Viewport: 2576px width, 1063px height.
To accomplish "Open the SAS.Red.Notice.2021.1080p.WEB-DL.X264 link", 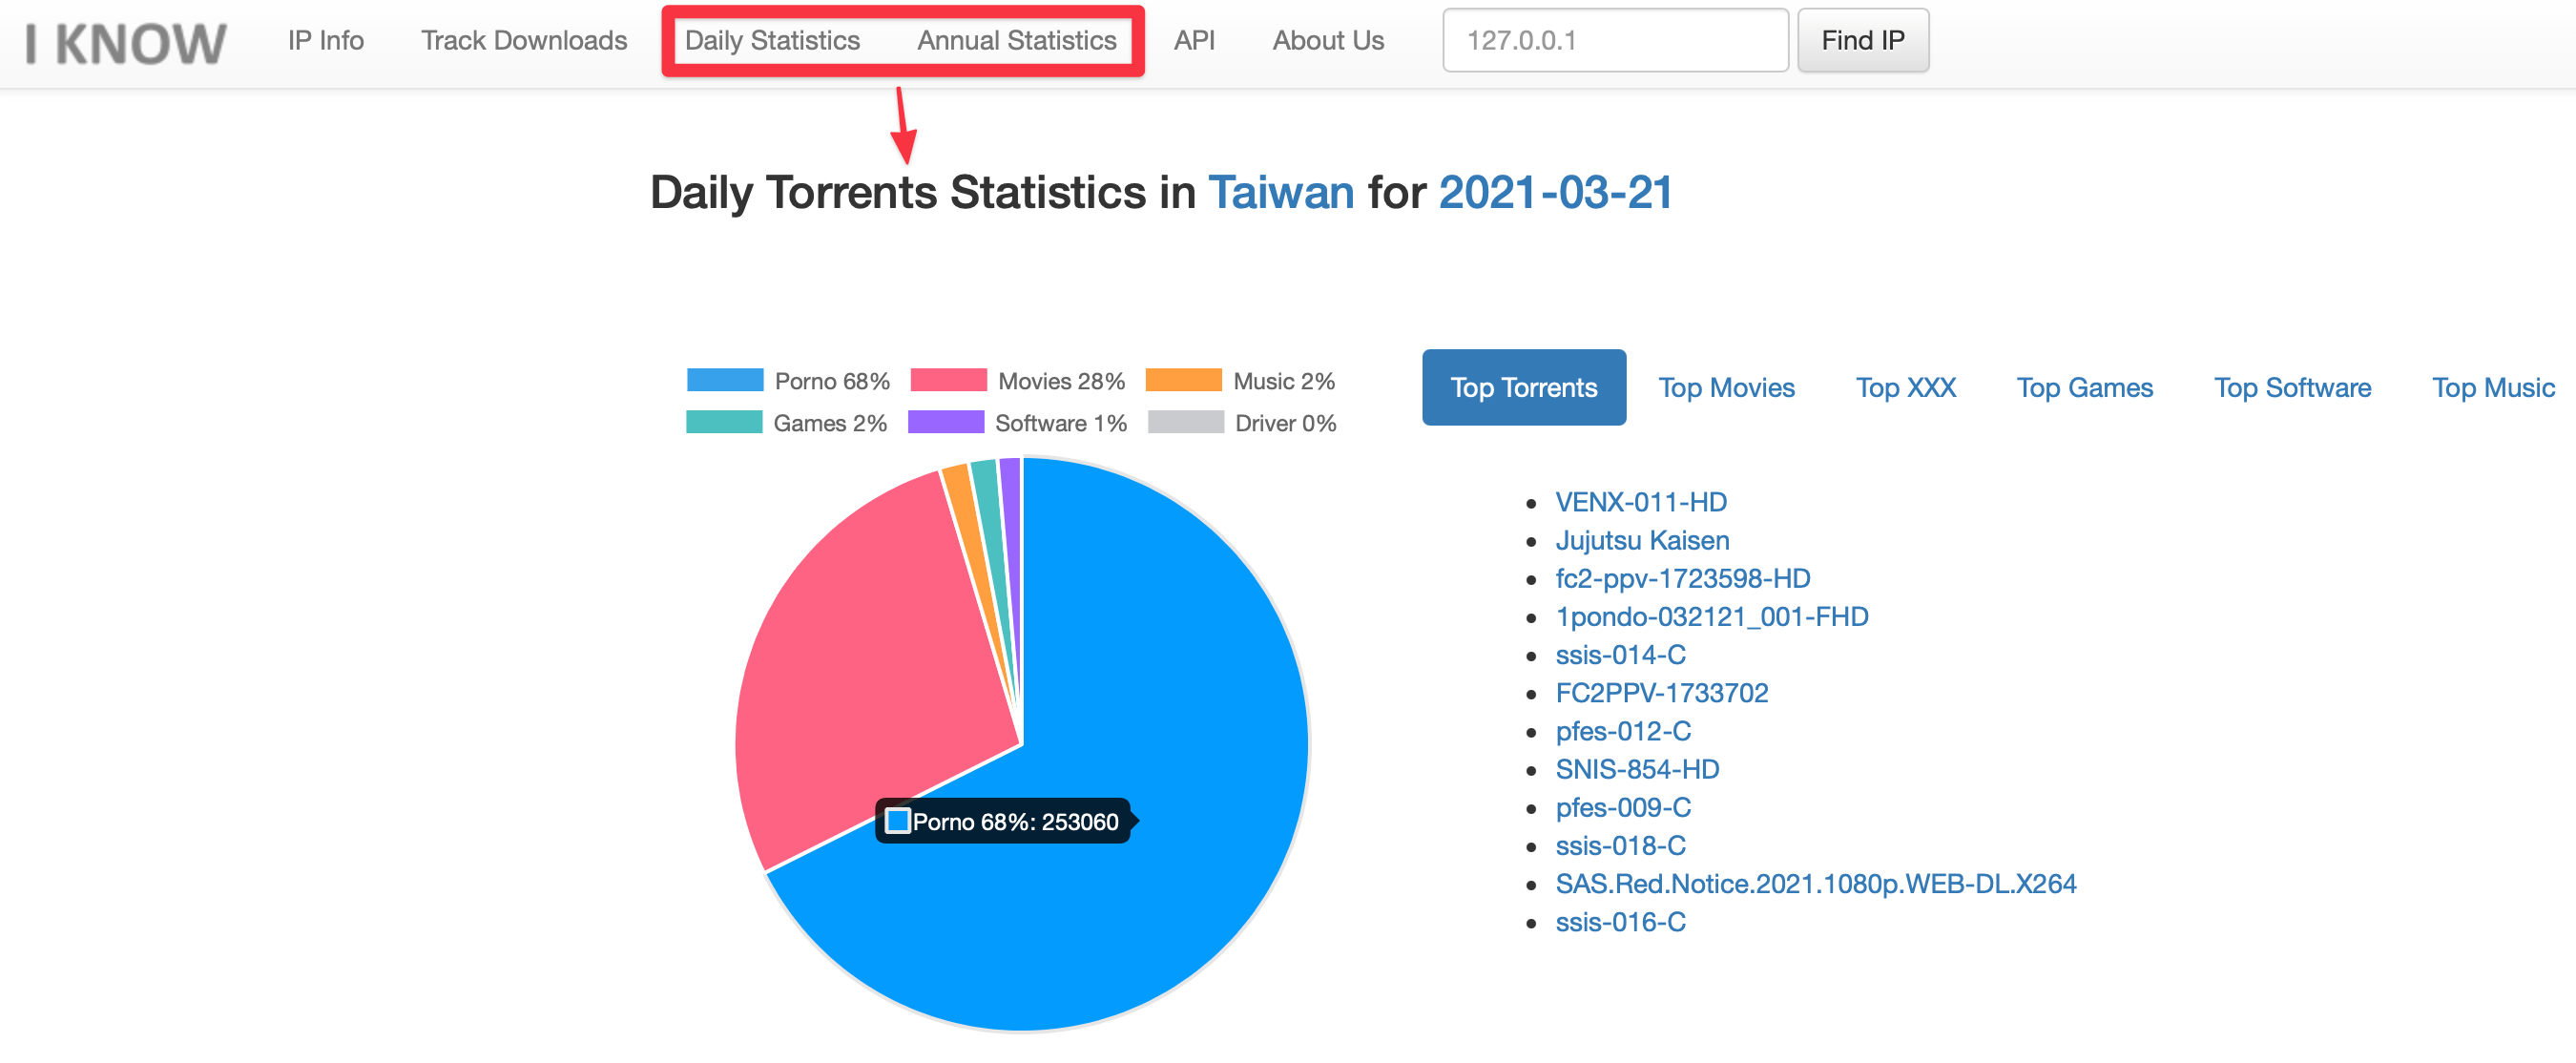I will (1815, 883).
